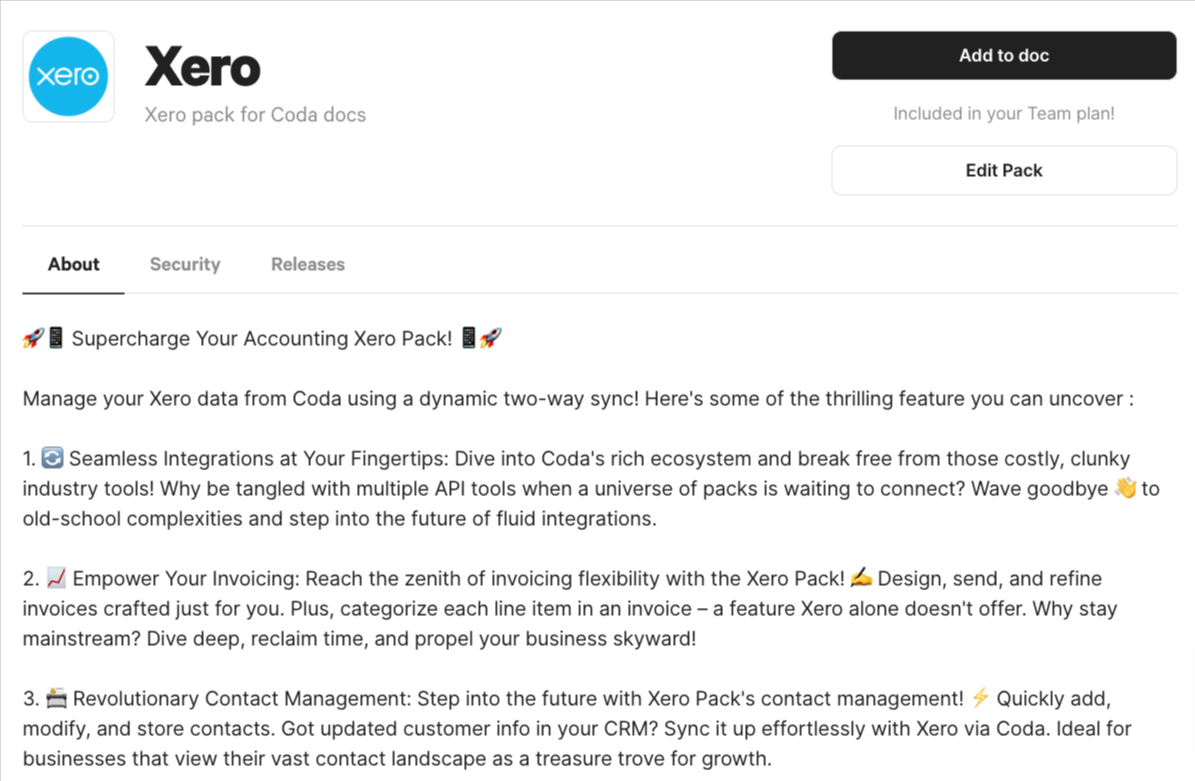Select the About tab
Image resolution: width=1195 pixels, height=781 pixels.
click(74, 264)
